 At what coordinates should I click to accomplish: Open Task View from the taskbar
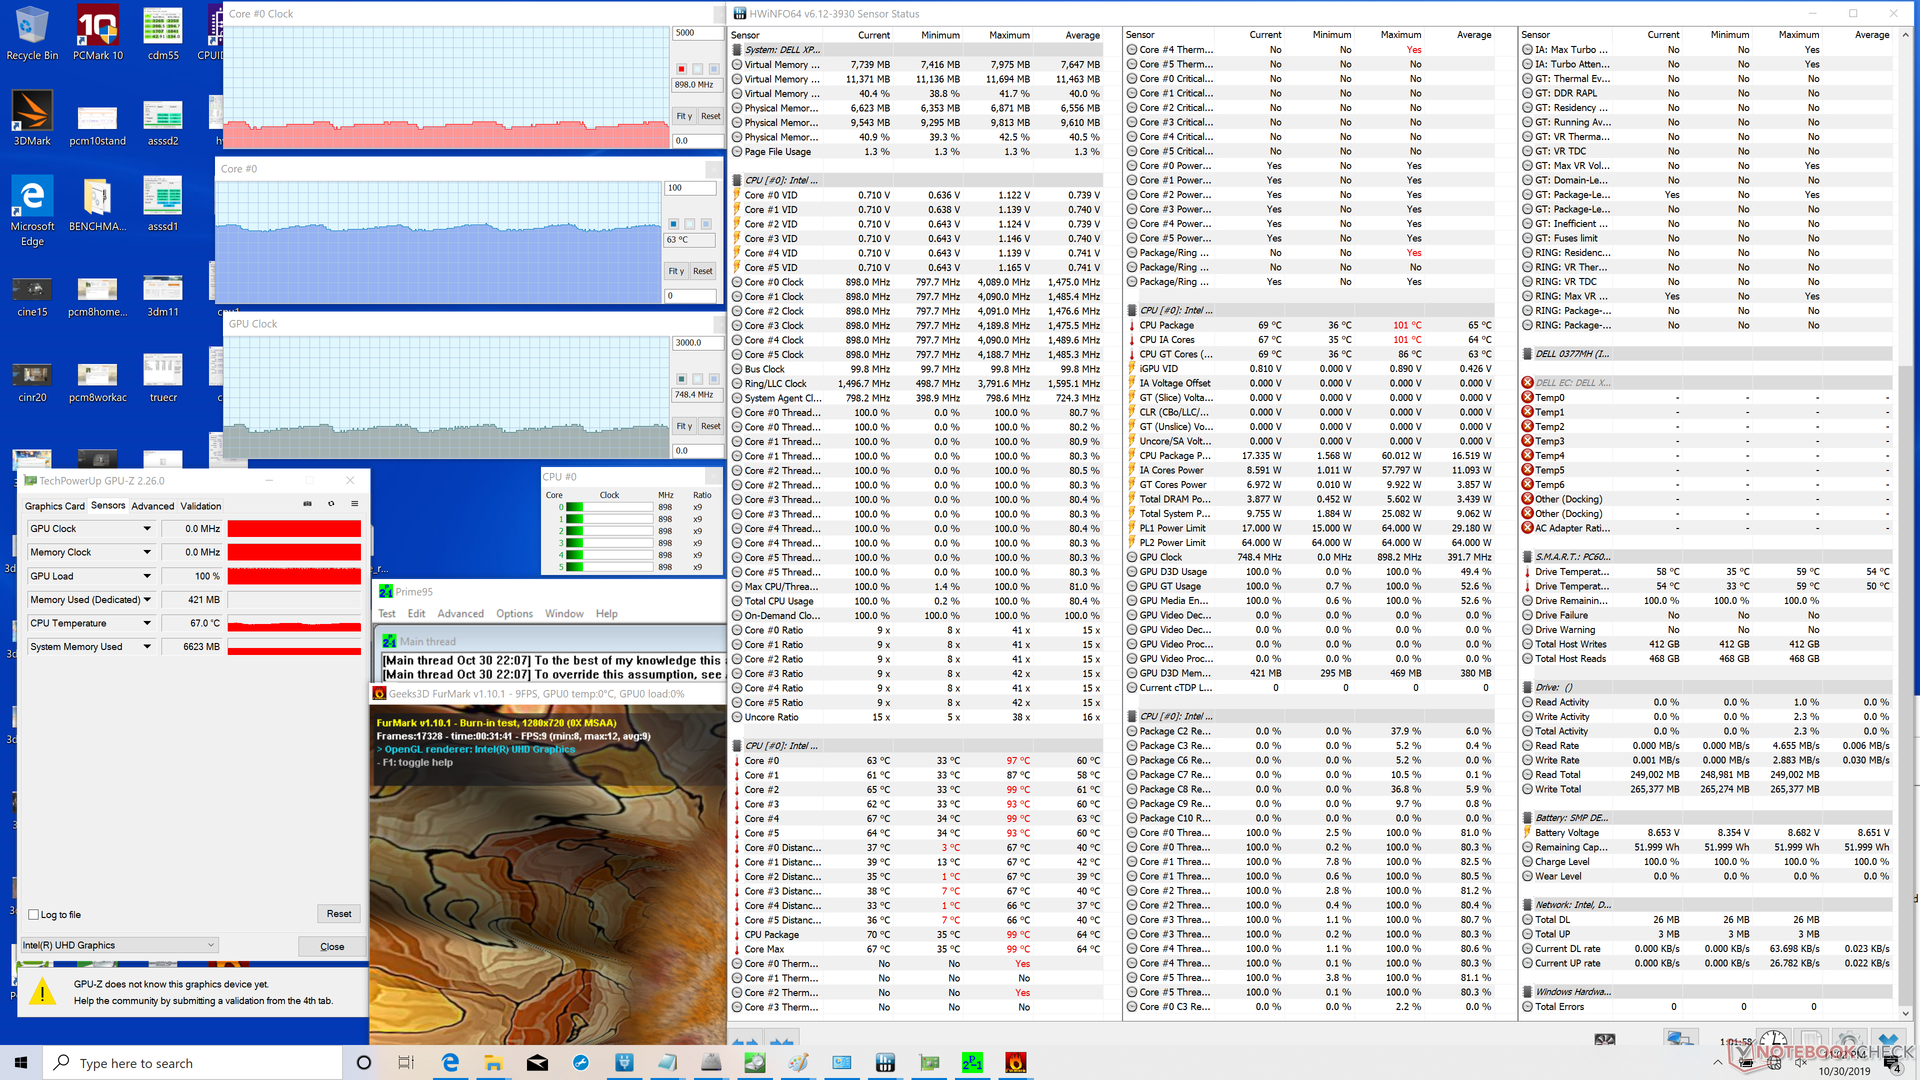coord(406,1062)
